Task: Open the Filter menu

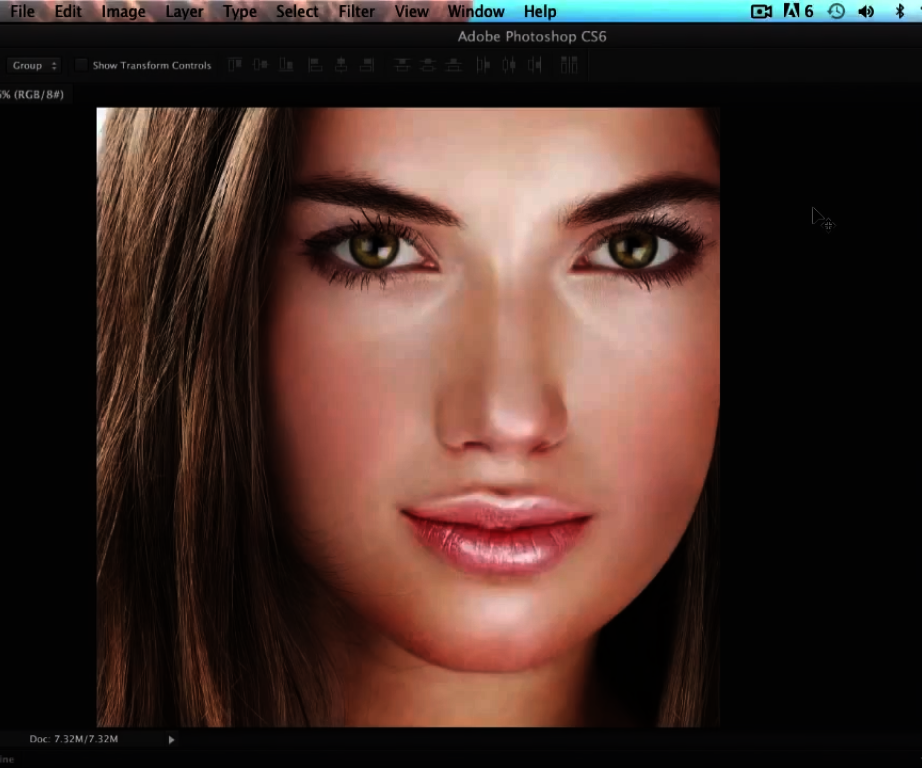Action: point(356,11)
